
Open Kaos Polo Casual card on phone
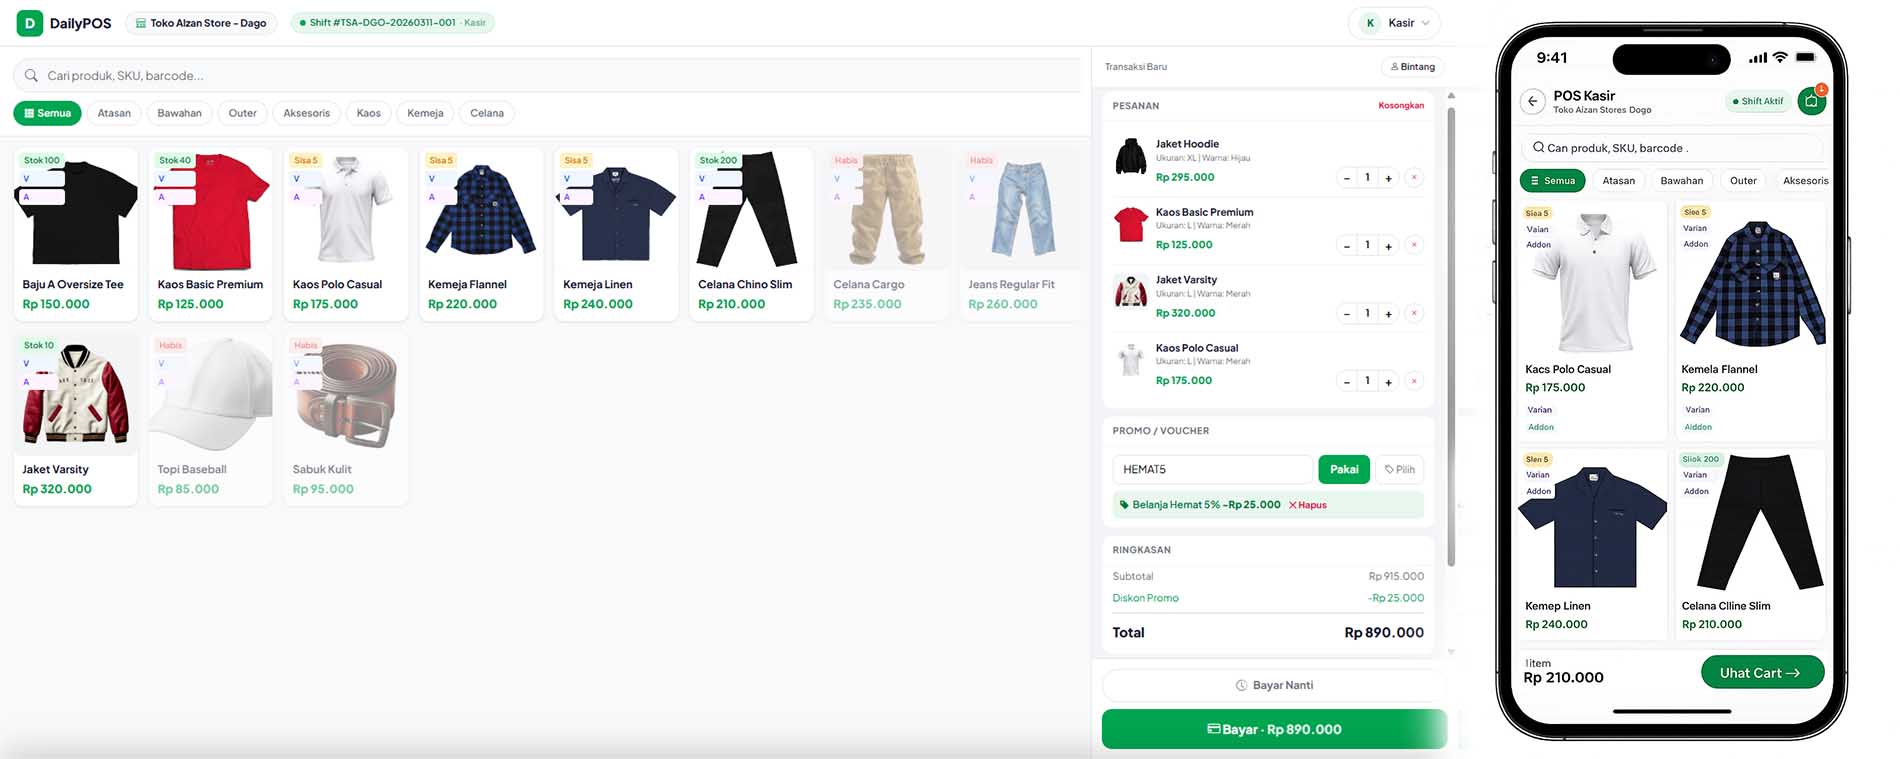1593,321
